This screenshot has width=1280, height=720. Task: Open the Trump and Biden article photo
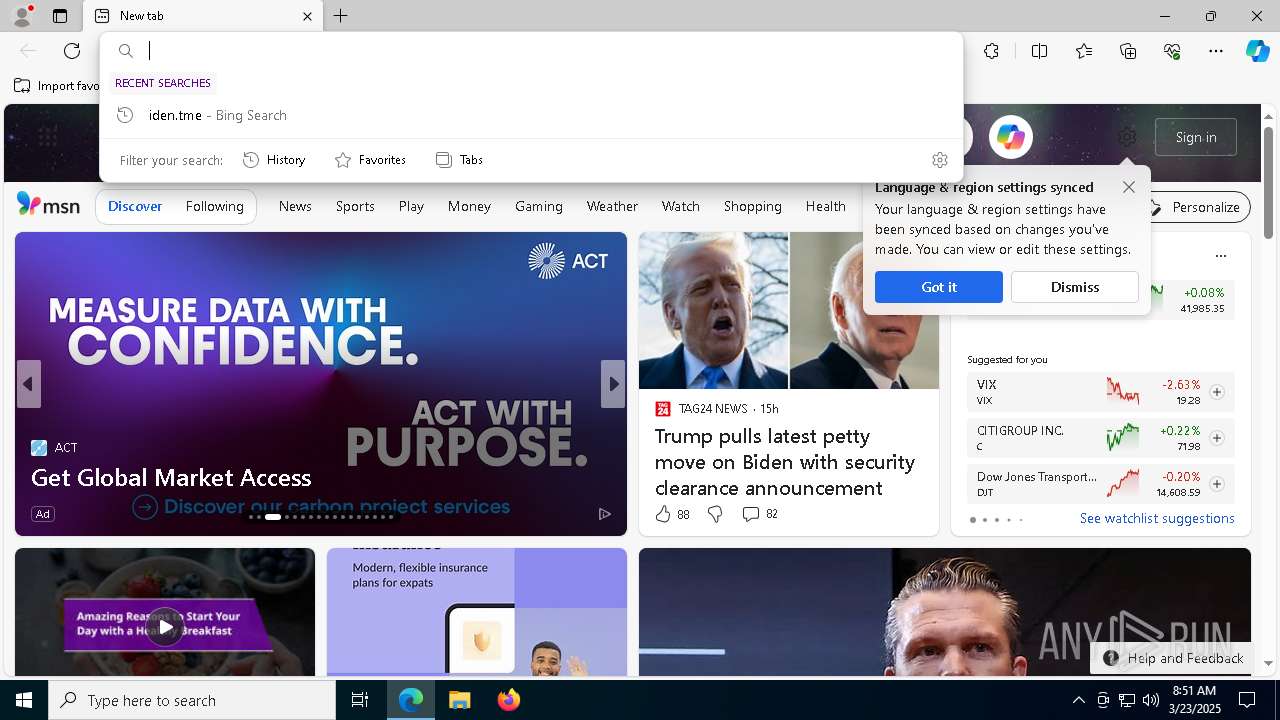[x=789, y=311]
